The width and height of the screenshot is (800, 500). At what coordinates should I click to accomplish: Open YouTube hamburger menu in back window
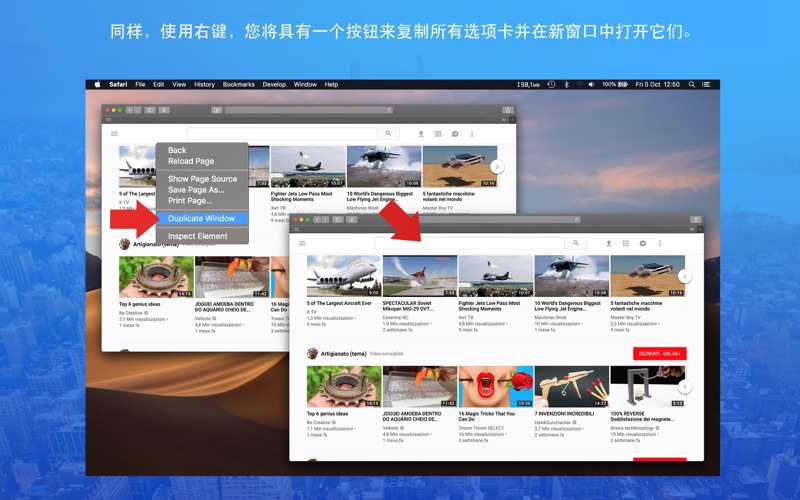[x=114, y=134]
